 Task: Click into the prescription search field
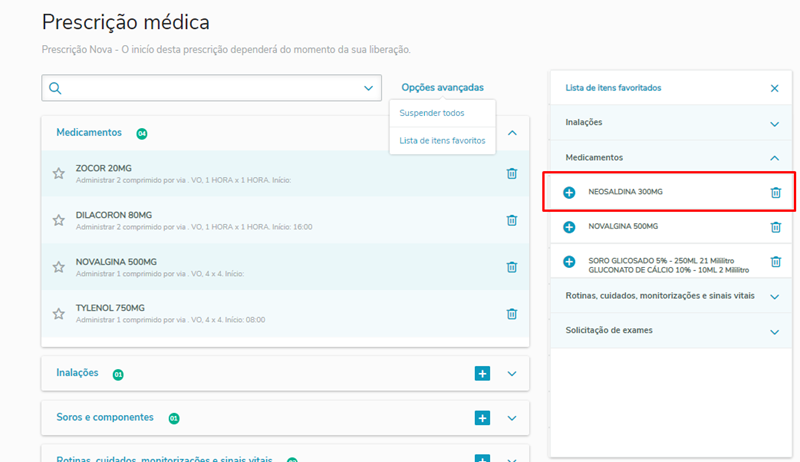click(211, 88)
